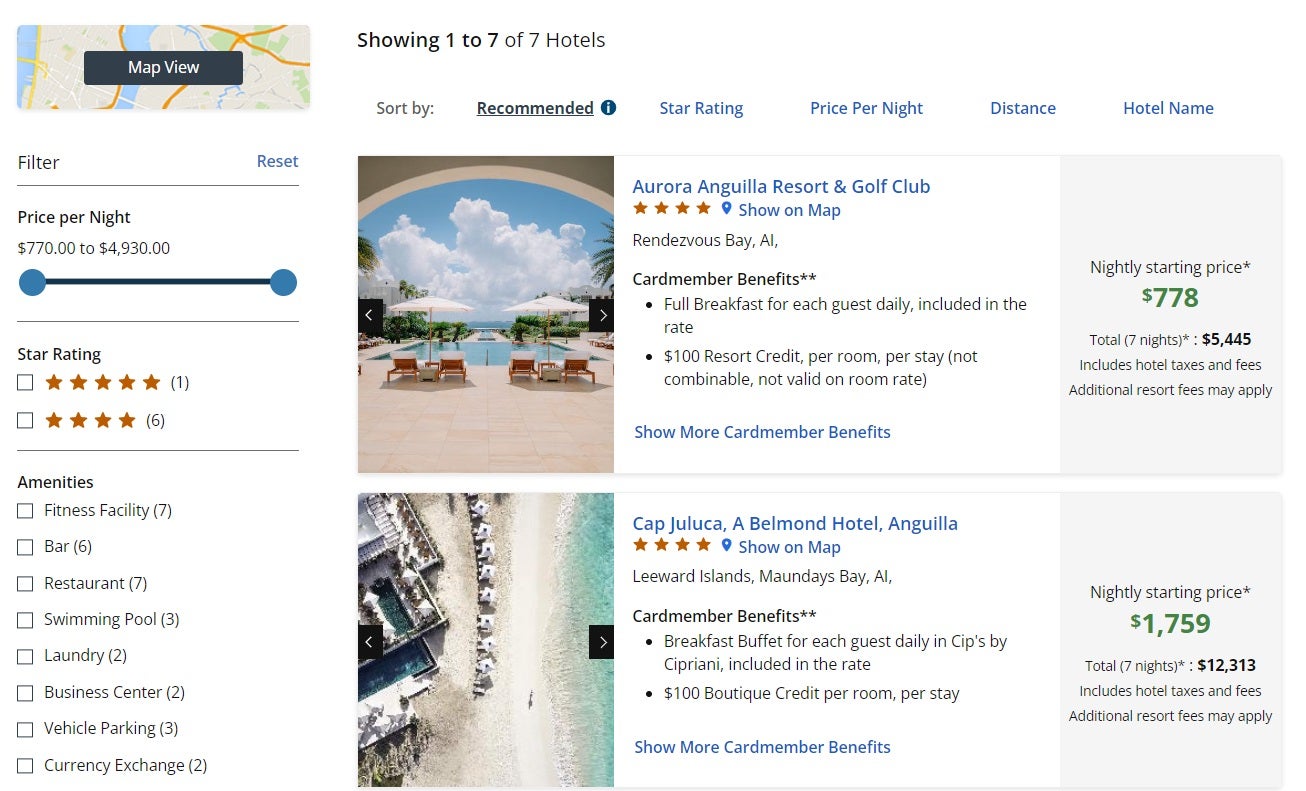Image resolution: width=1306 pixels, height=791 pixels.
Task: Toggle the Fitness Facility amenity checkbox
Action: pyautogui.click(x=26, y=511)
